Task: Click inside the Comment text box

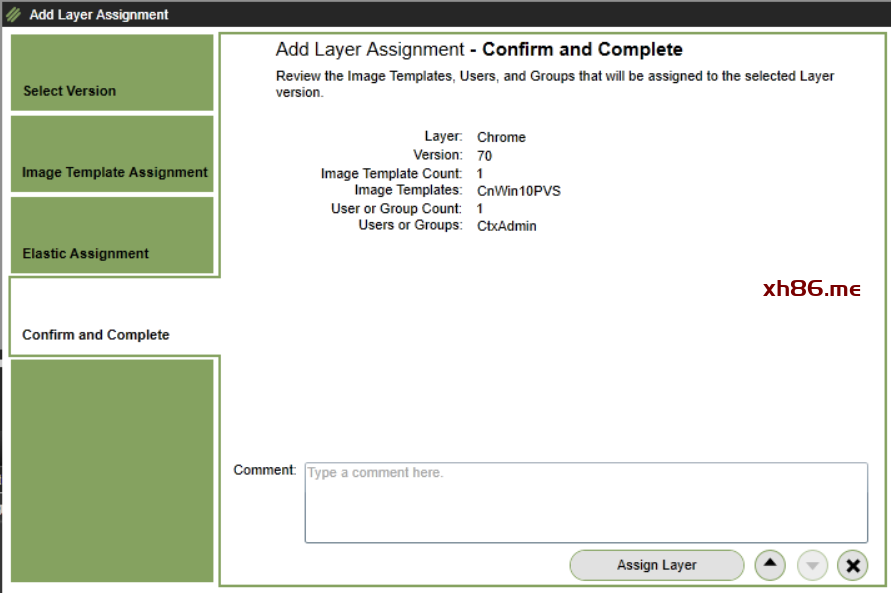Action: [585, 502]
